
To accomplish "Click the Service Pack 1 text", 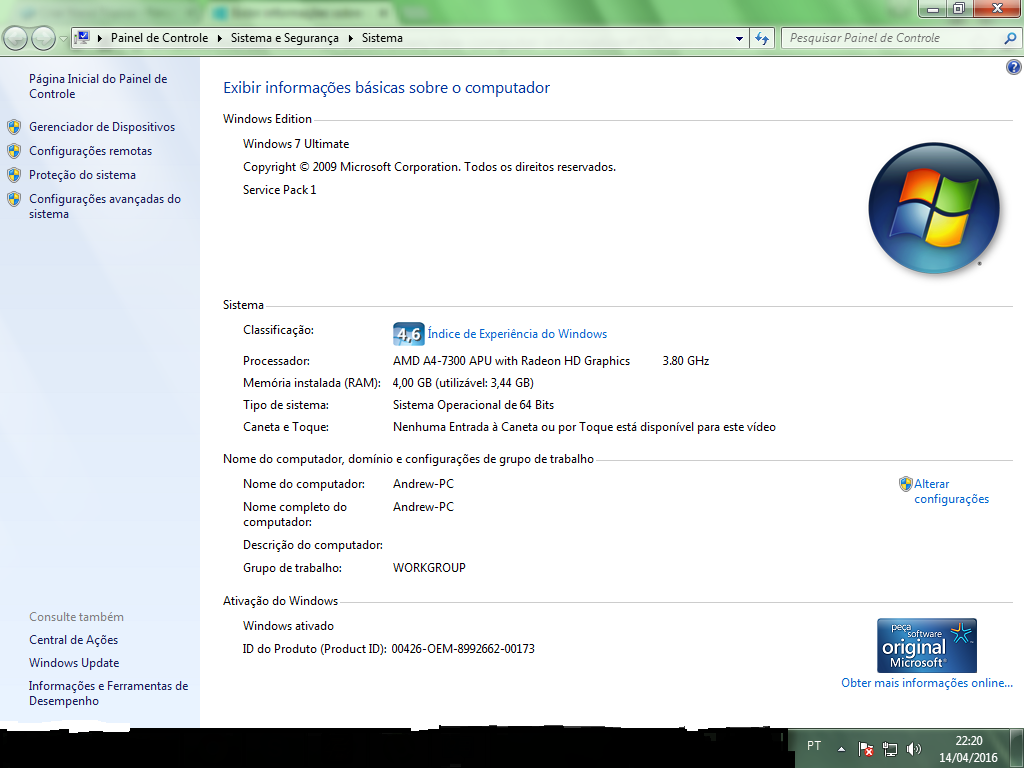I will tap(280, 190).
